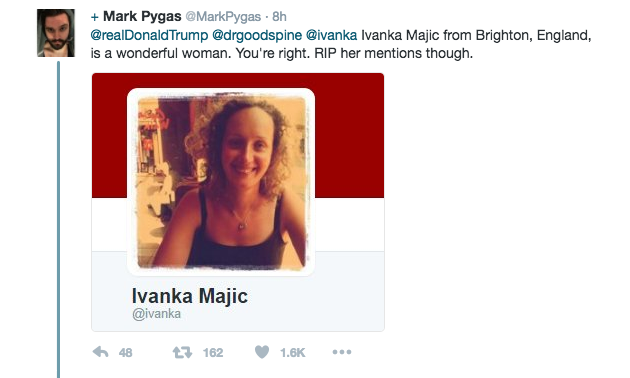Click the plus icon before Mark Pygas
Screen dimensions: 630x378
[94, 17]
